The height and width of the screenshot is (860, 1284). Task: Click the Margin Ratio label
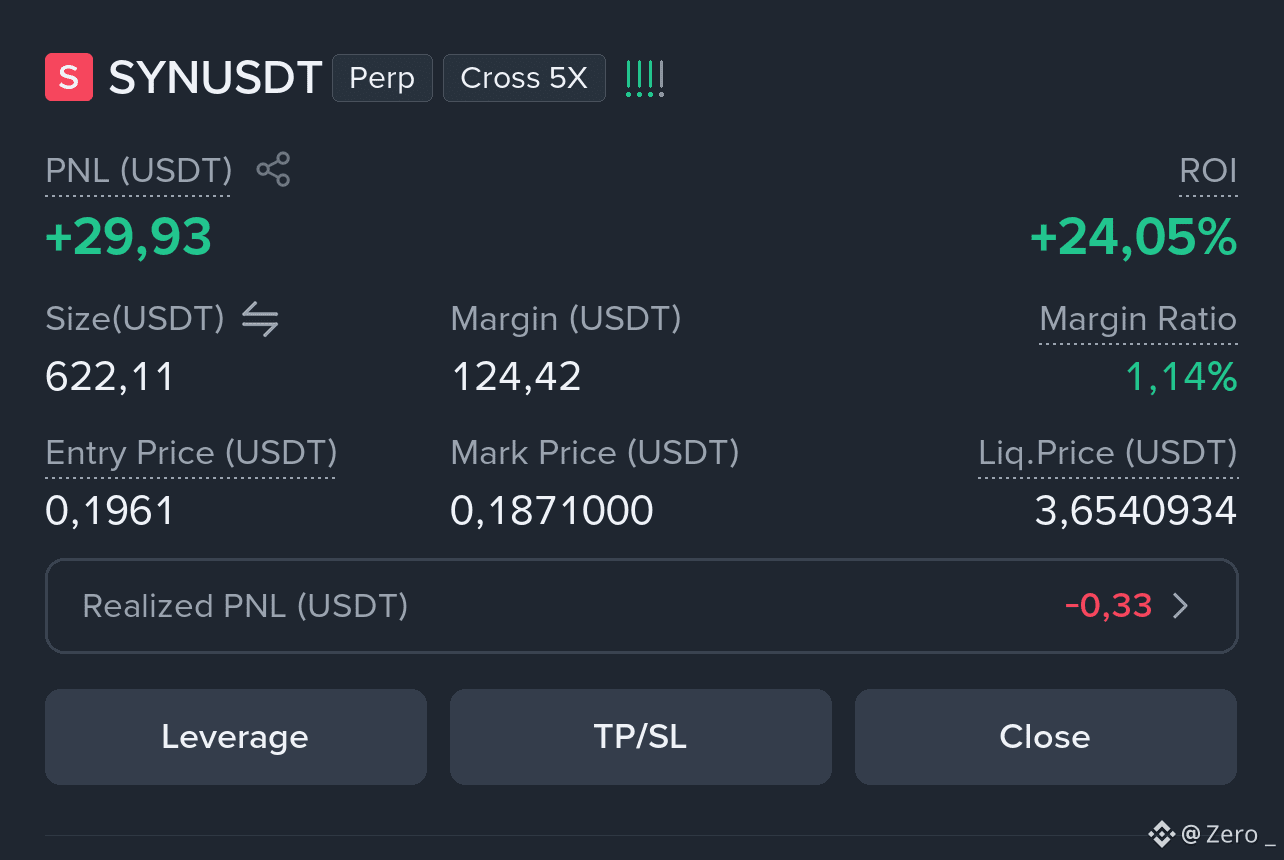[1138, 319]
